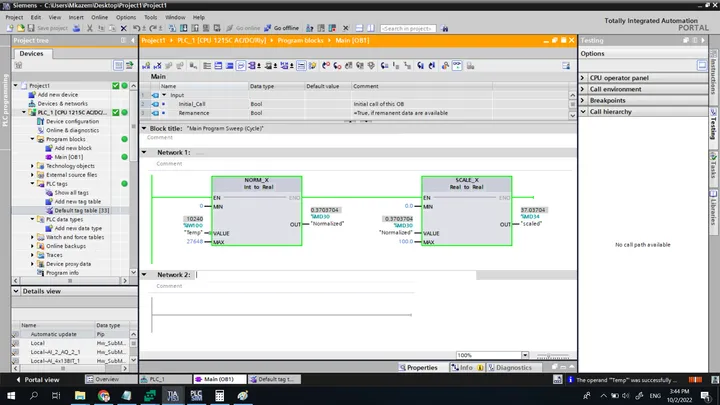Viewport: 720px width, 405px height.
Task: Open the Chrome browser from taskbar
Action: click(x=103, y=395)
